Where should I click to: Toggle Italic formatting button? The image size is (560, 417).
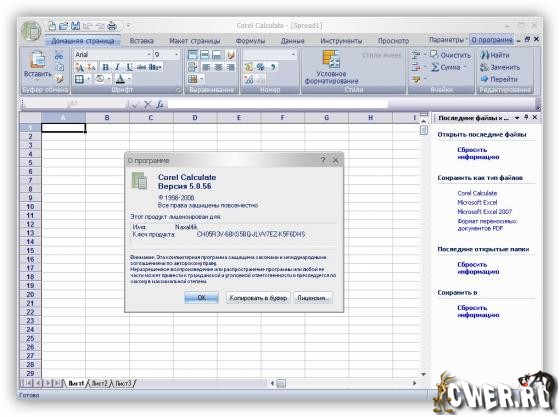click(x=117, y=67)
